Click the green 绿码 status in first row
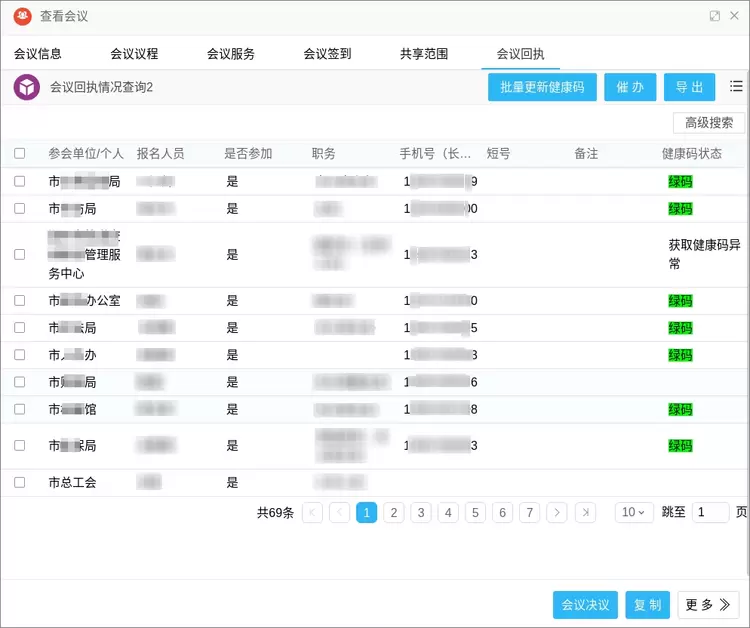Screen dimensions: 750x628 tap(680, 182)
